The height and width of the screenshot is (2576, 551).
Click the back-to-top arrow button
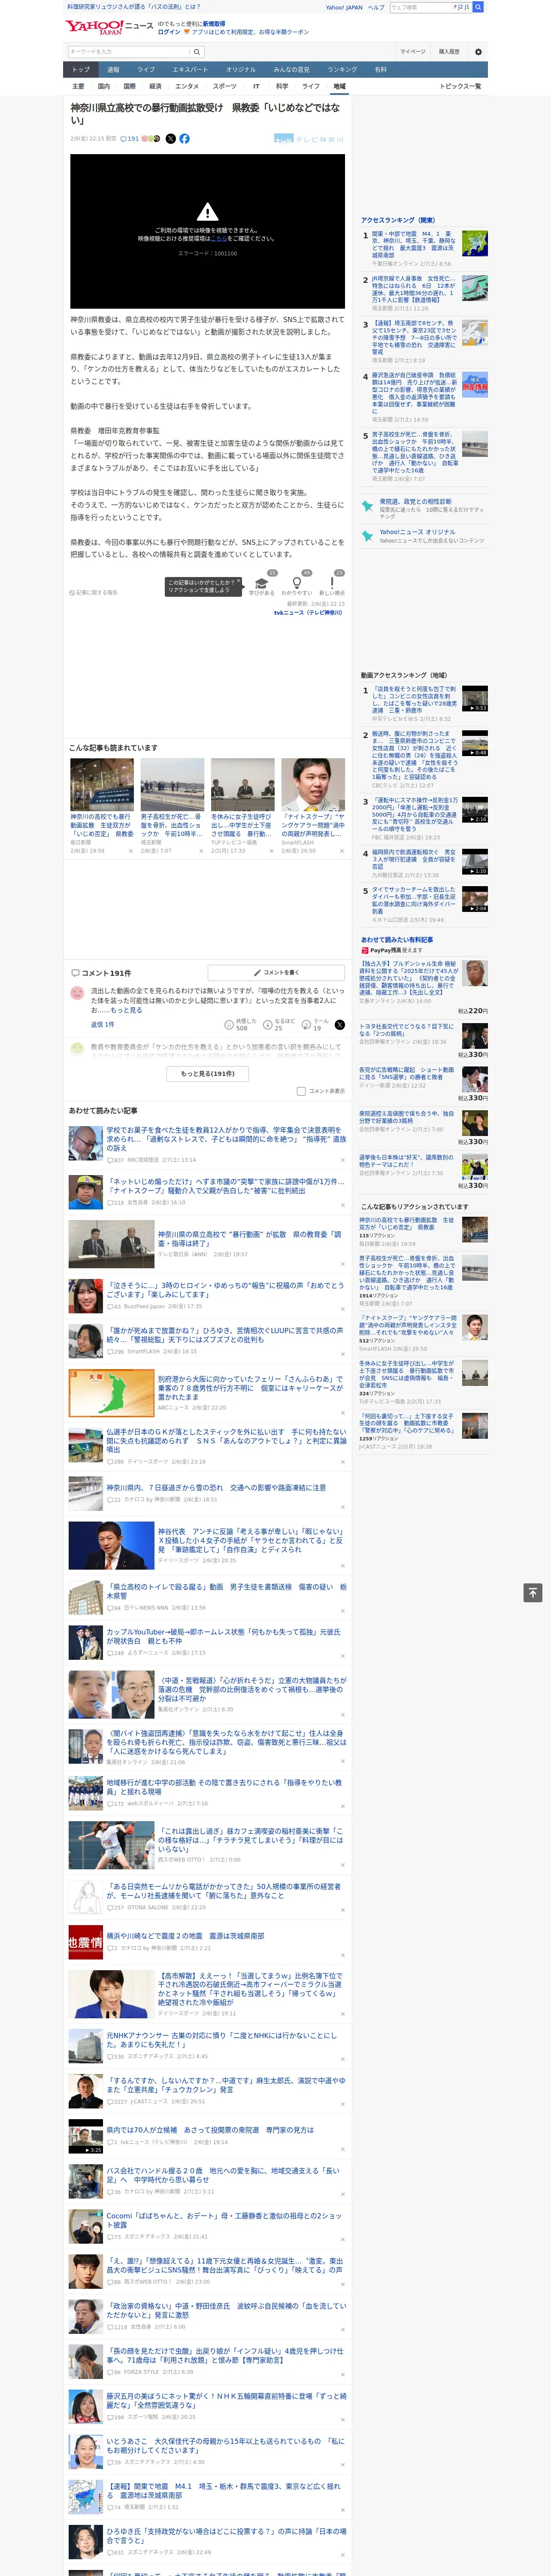tap(533, 1592)
